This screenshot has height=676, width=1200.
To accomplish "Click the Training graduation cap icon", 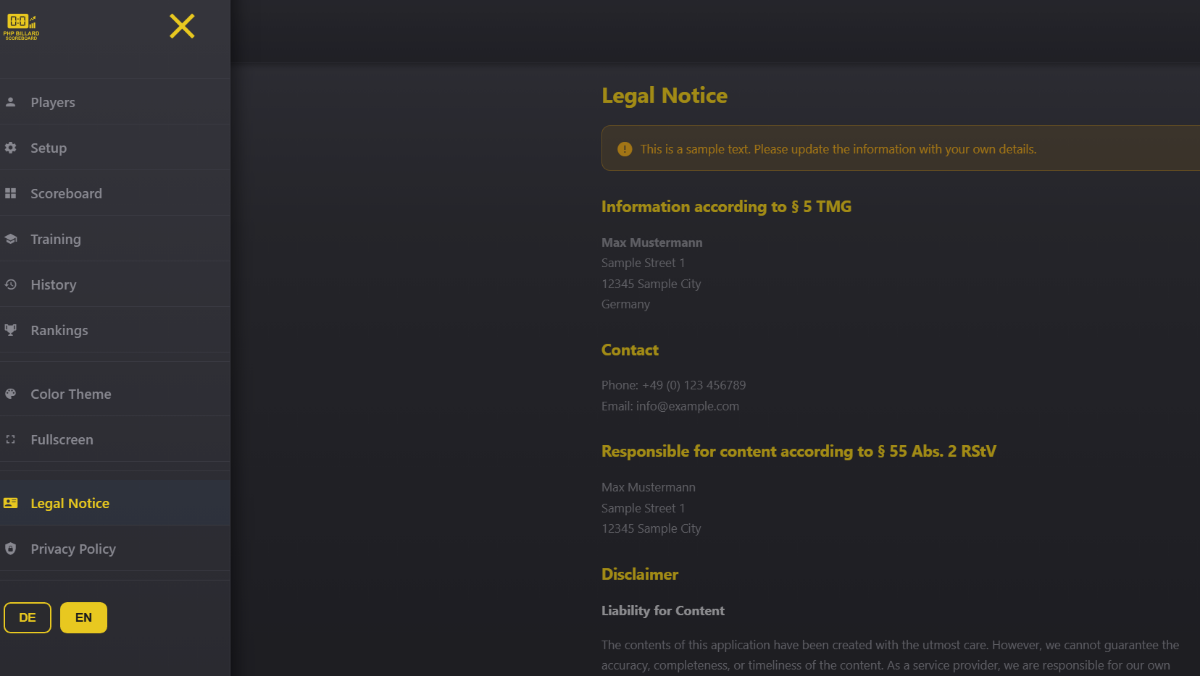I will pyautogui.click(x=11, y=239).
